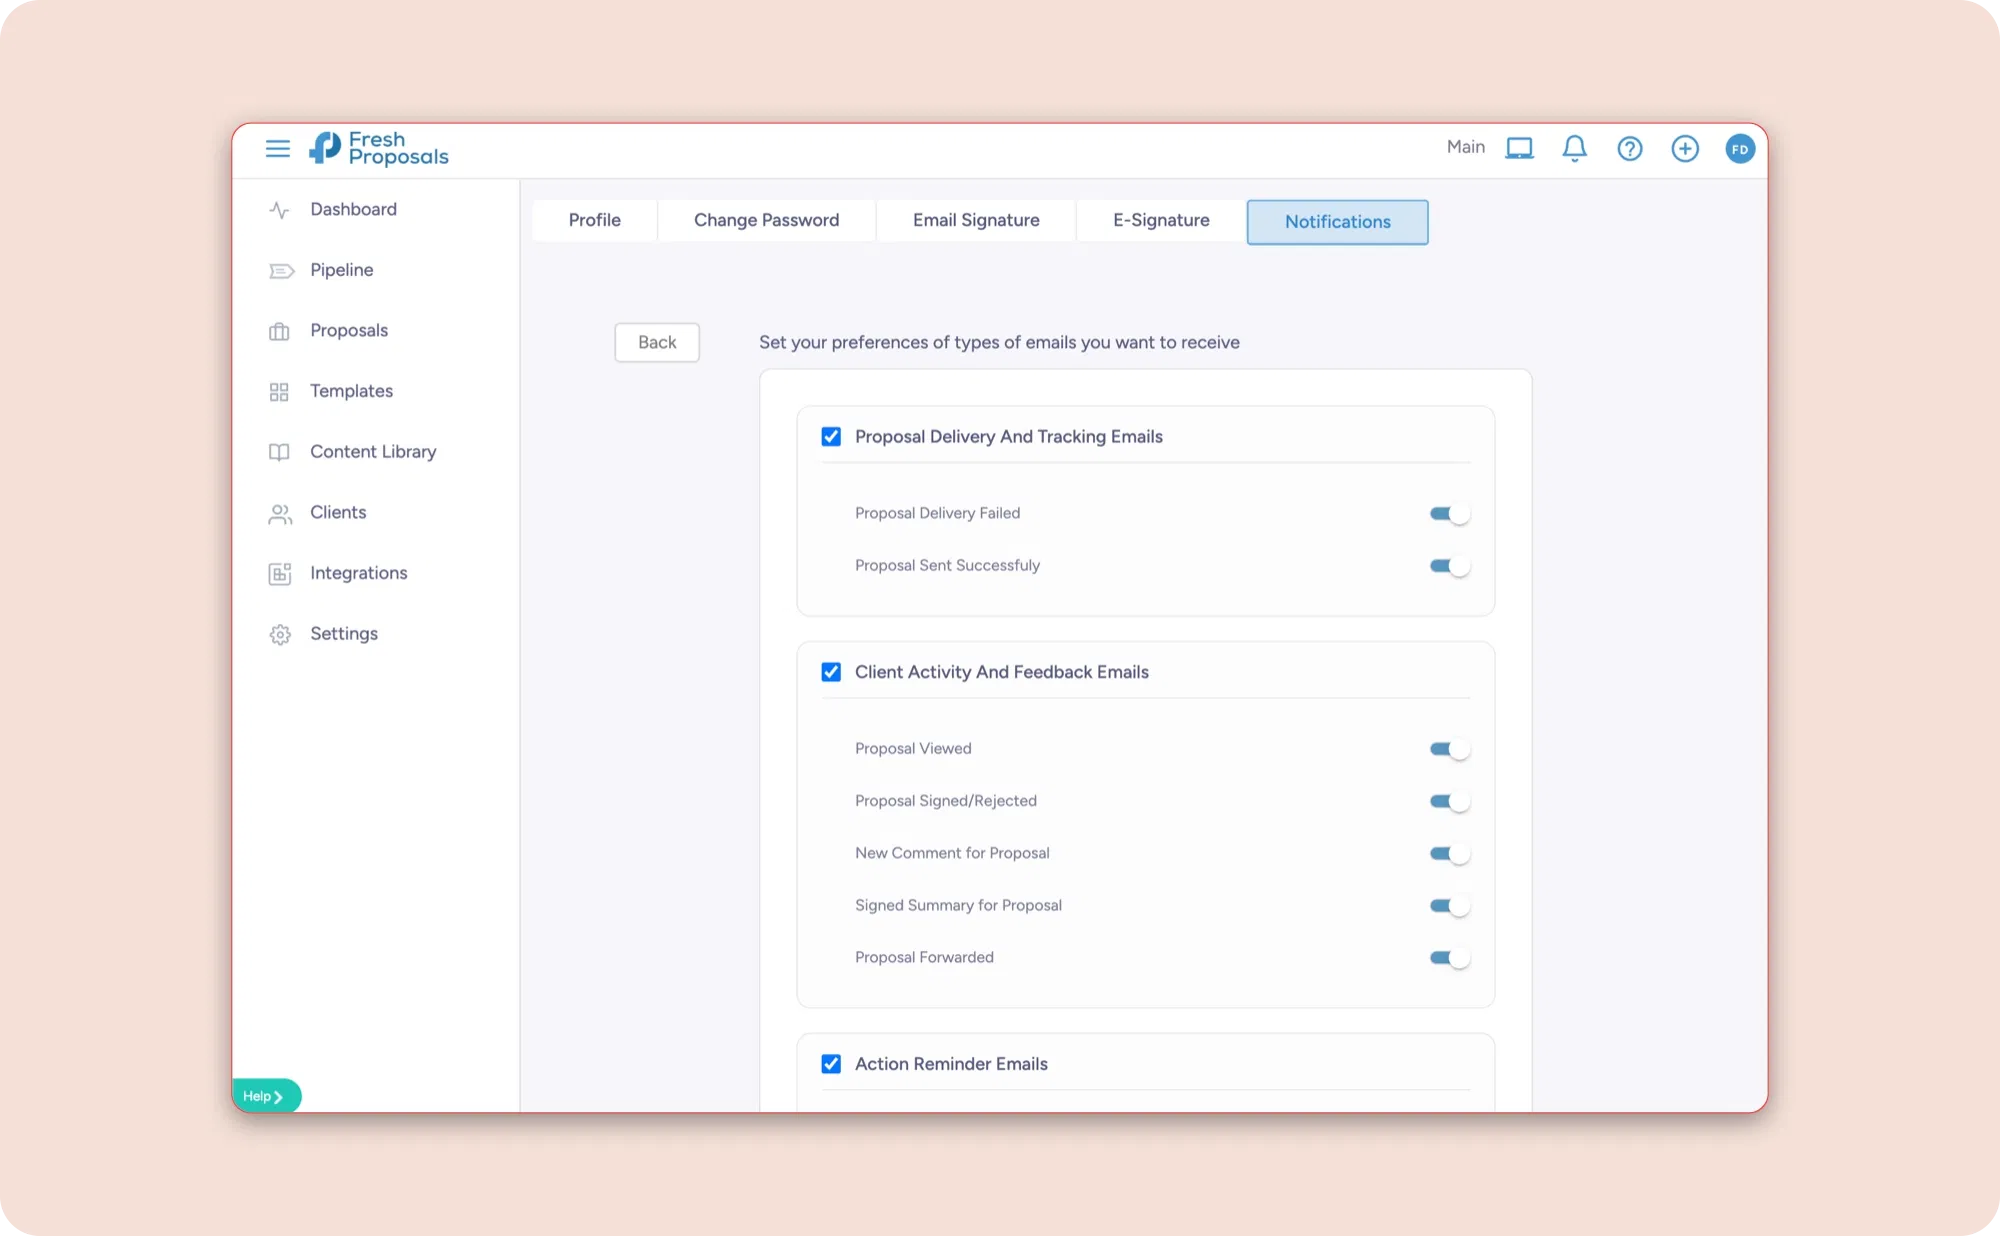Click the help question mark icon
The width and height of the screenshot is (2000, 1236).
click(x=1629, y=149)
